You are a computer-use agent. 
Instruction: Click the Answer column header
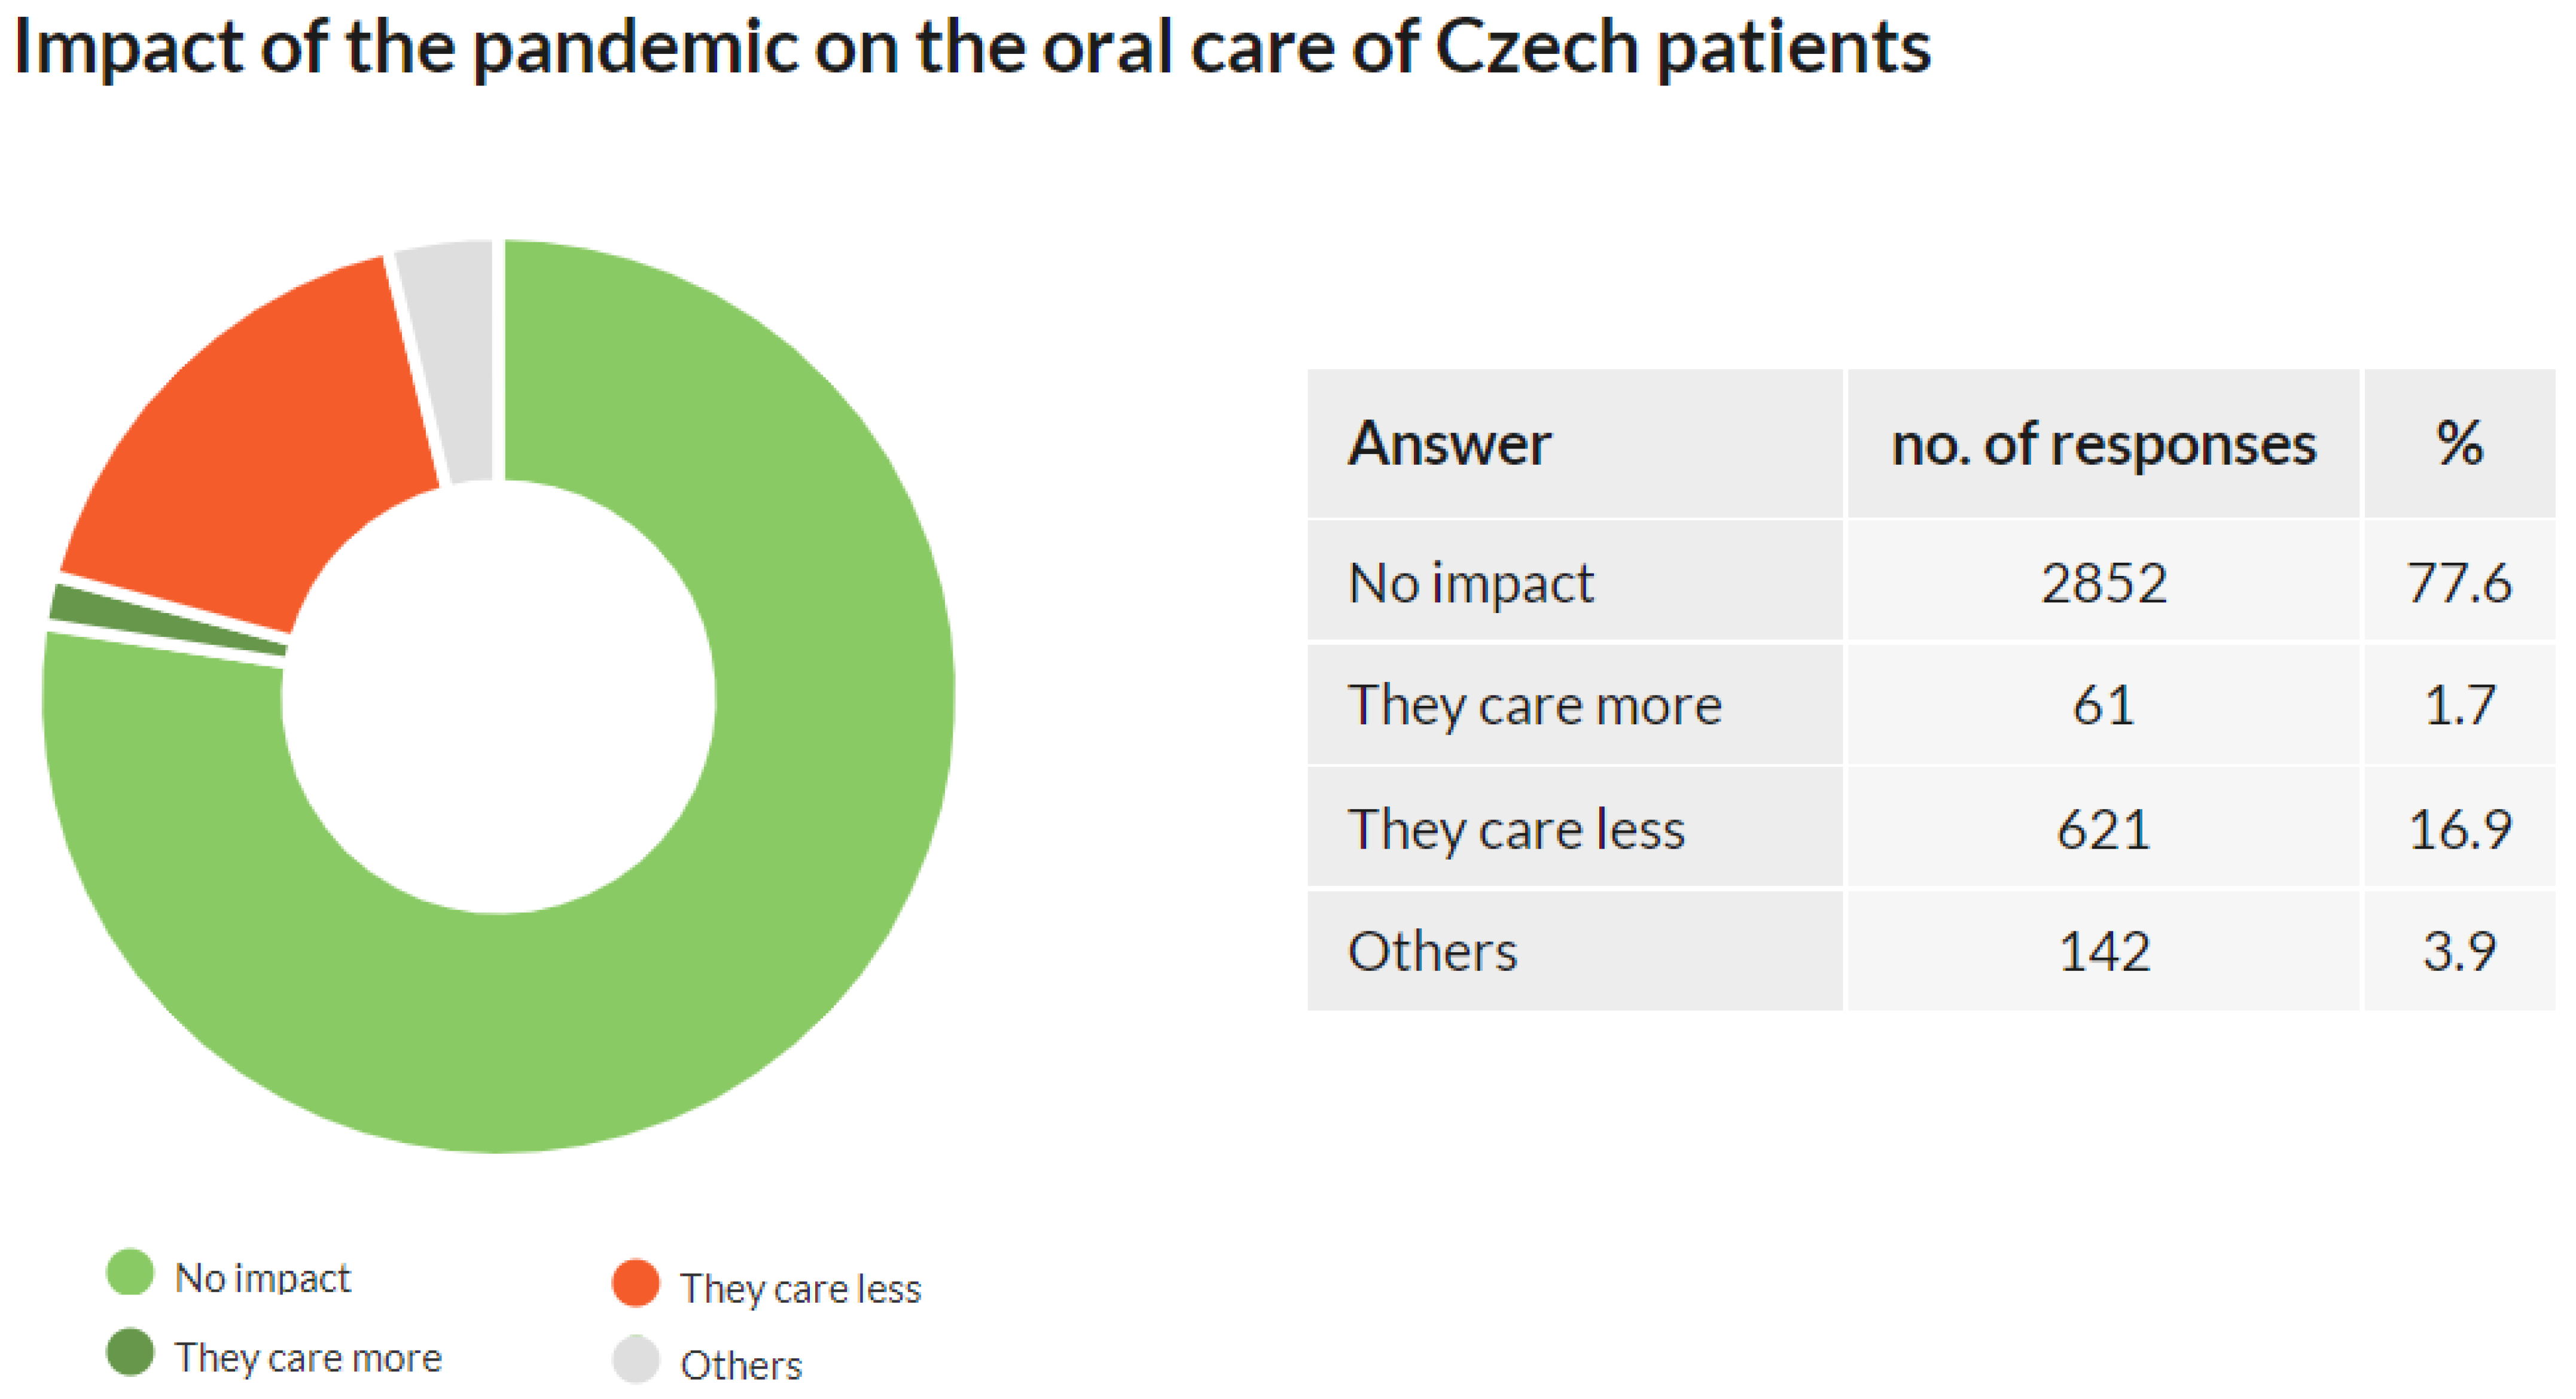coord(1449,444)
